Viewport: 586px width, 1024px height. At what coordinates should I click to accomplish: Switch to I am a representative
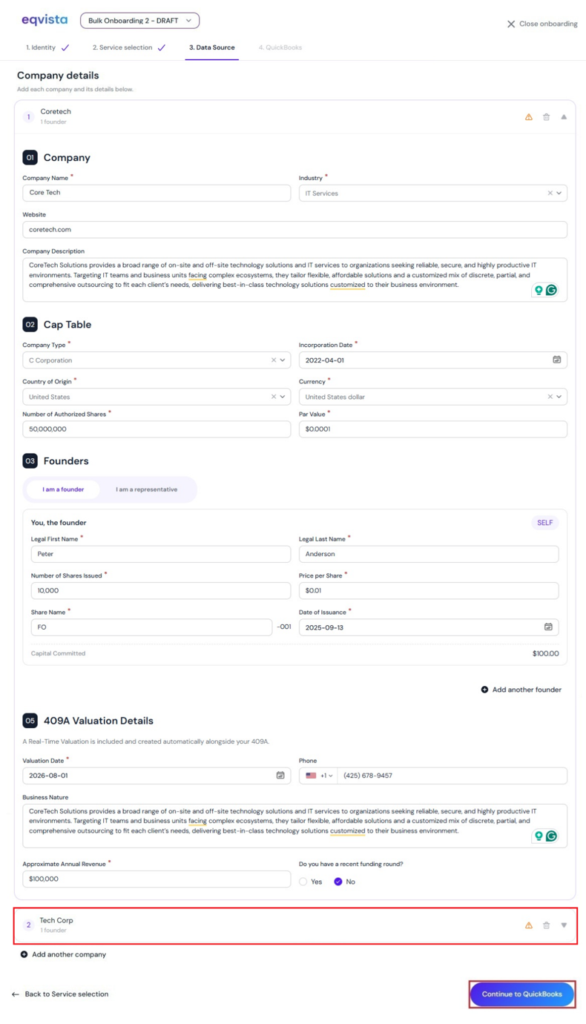click(146, 489)
